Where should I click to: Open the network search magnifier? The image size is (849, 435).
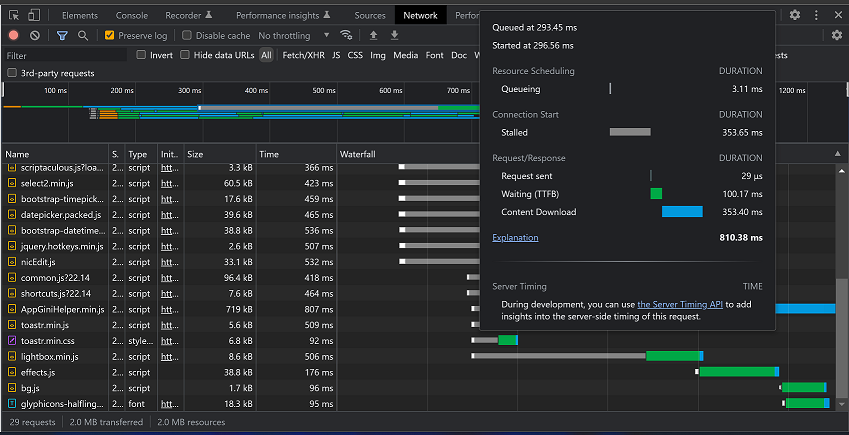point(83,35)
